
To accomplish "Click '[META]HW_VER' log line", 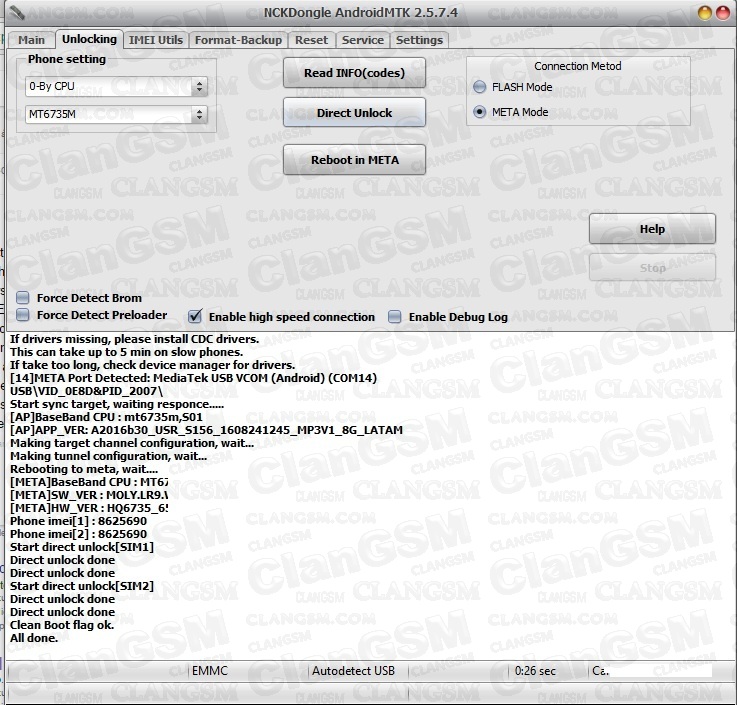I will click(89, 508).
